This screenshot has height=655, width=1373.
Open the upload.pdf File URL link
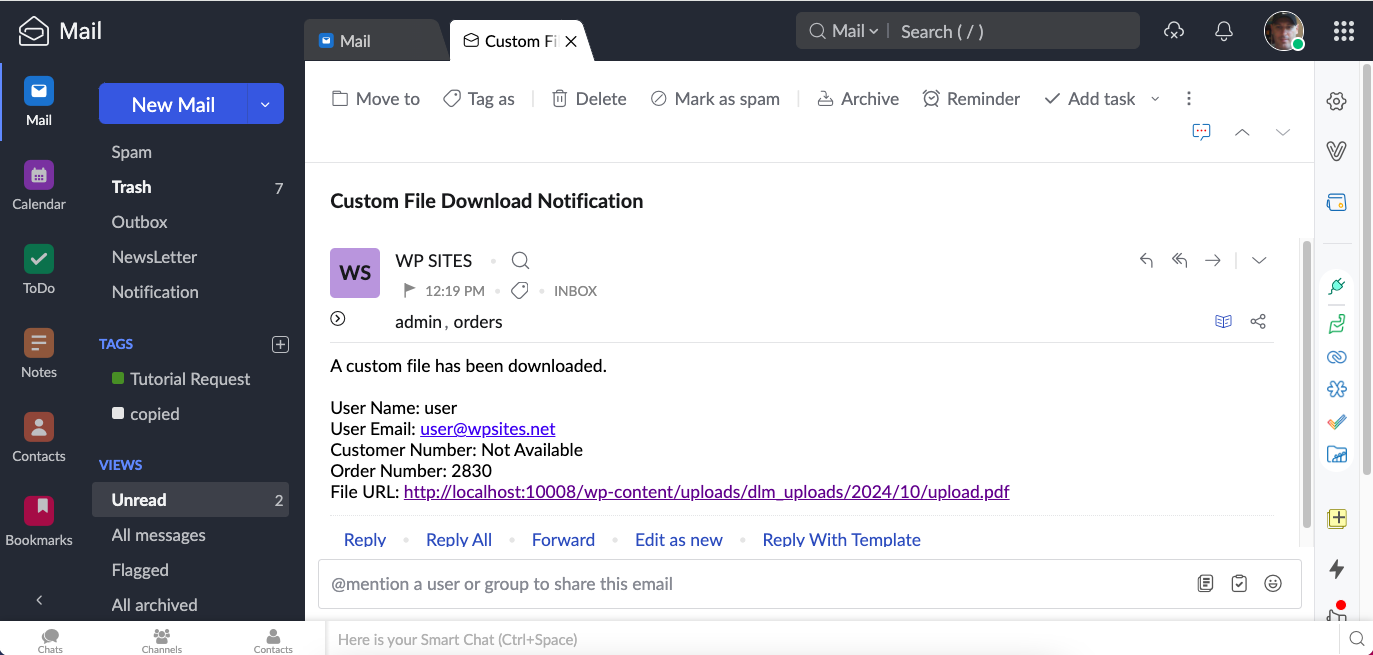click(x=706, y=492)
